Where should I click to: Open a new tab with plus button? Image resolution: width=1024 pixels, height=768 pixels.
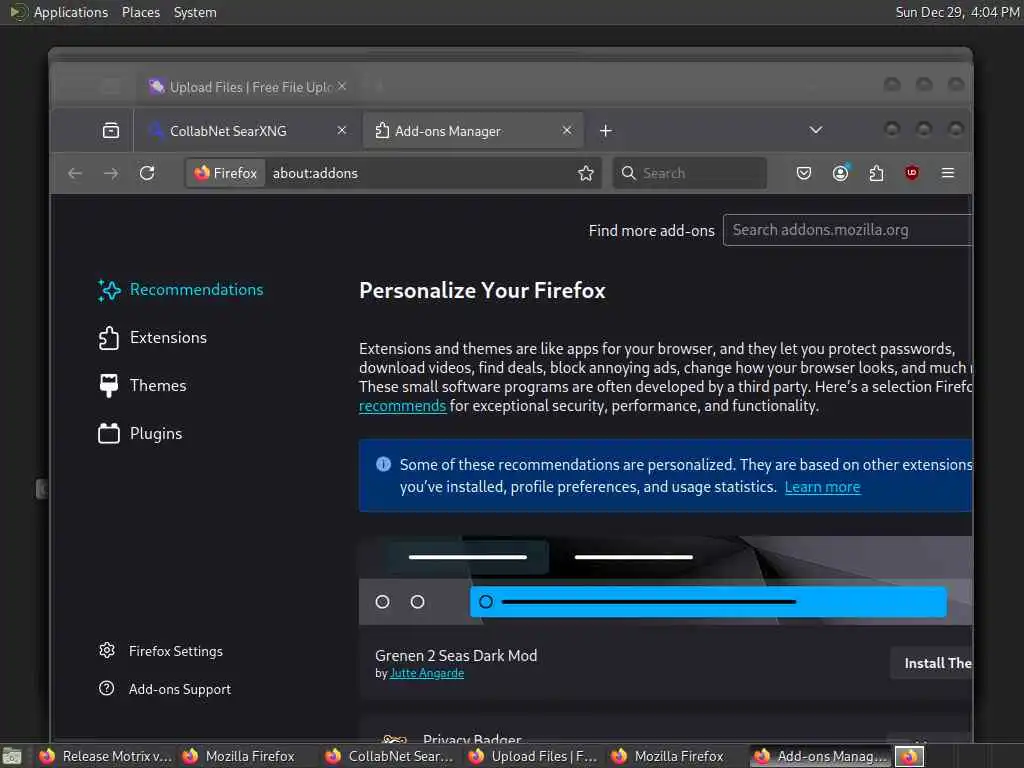(606, 131)
